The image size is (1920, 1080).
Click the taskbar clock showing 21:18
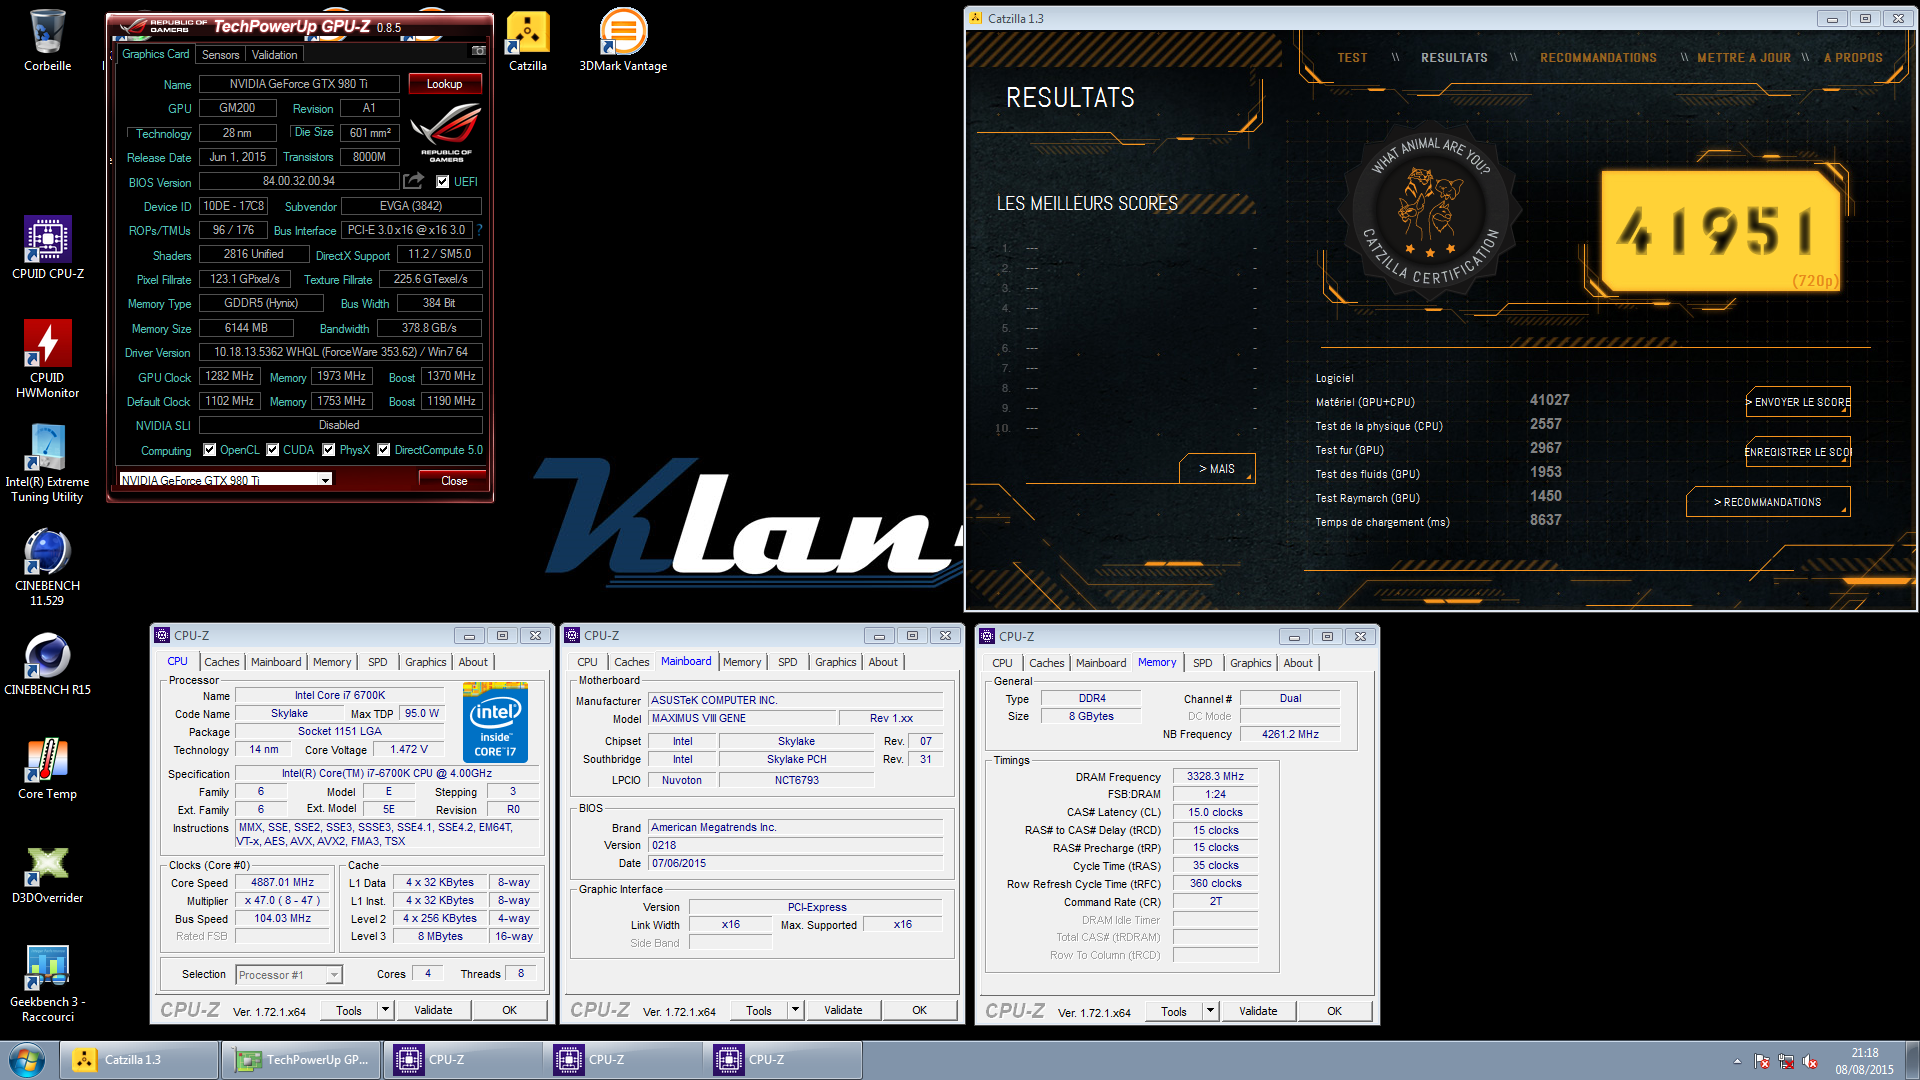[x=1865, y=1061]
